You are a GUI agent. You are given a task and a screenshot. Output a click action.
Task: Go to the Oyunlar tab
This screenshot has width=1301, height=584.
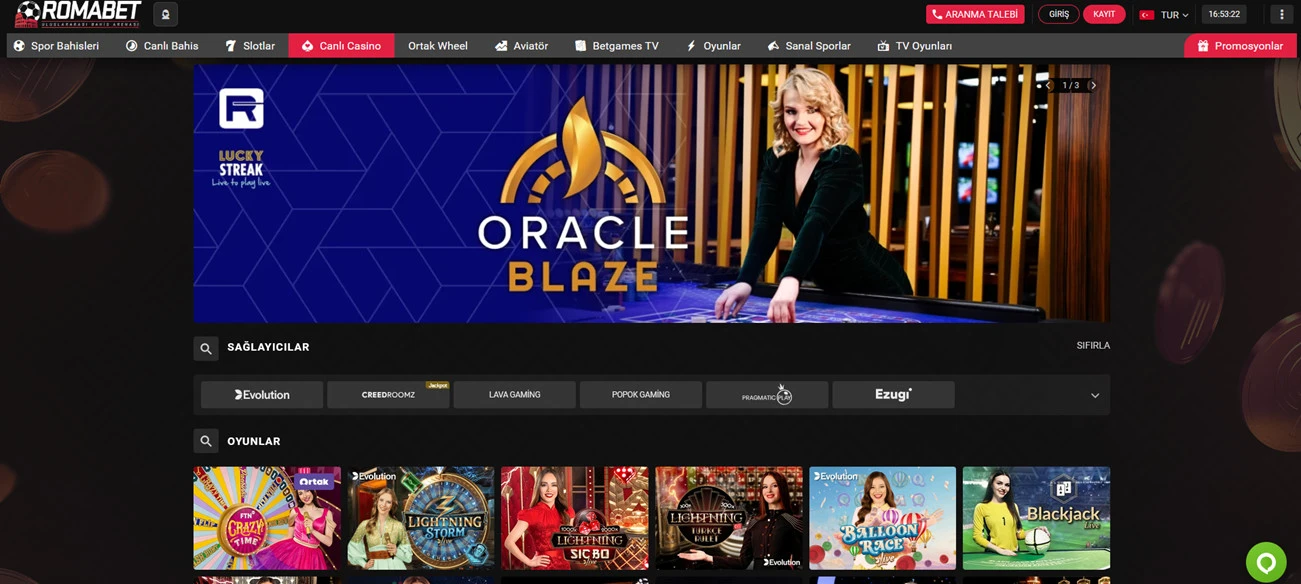tap(713, 46)
